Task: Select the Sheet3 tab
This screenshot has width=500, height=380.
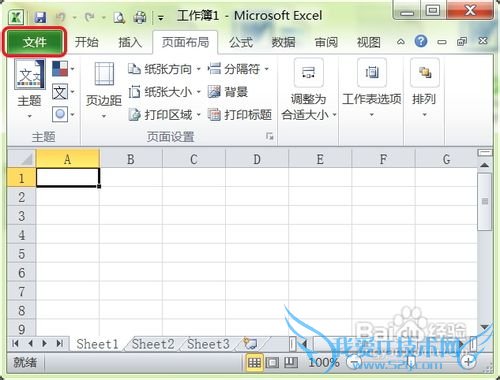Action: 208,344
